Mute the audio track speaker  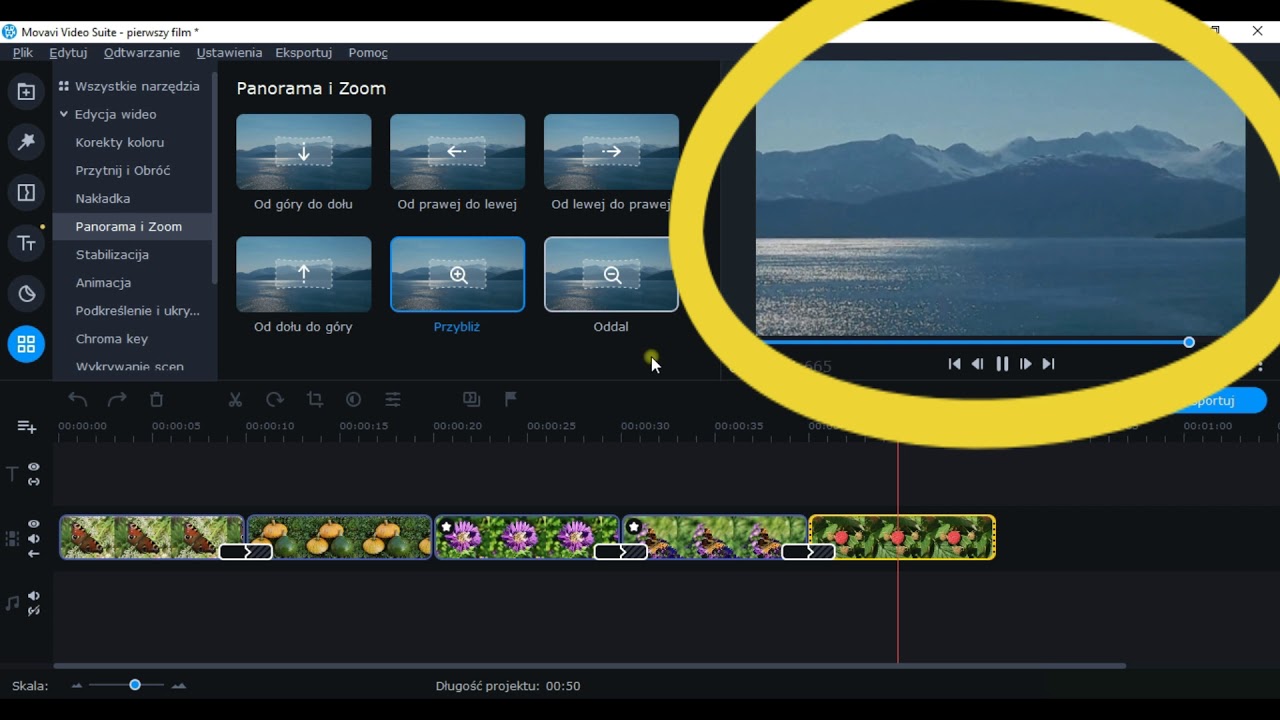[34, 596]
